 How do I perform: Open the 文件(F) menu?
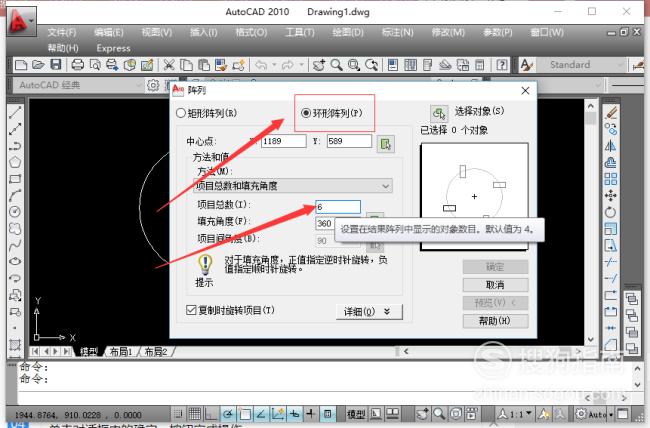(62, 32)
